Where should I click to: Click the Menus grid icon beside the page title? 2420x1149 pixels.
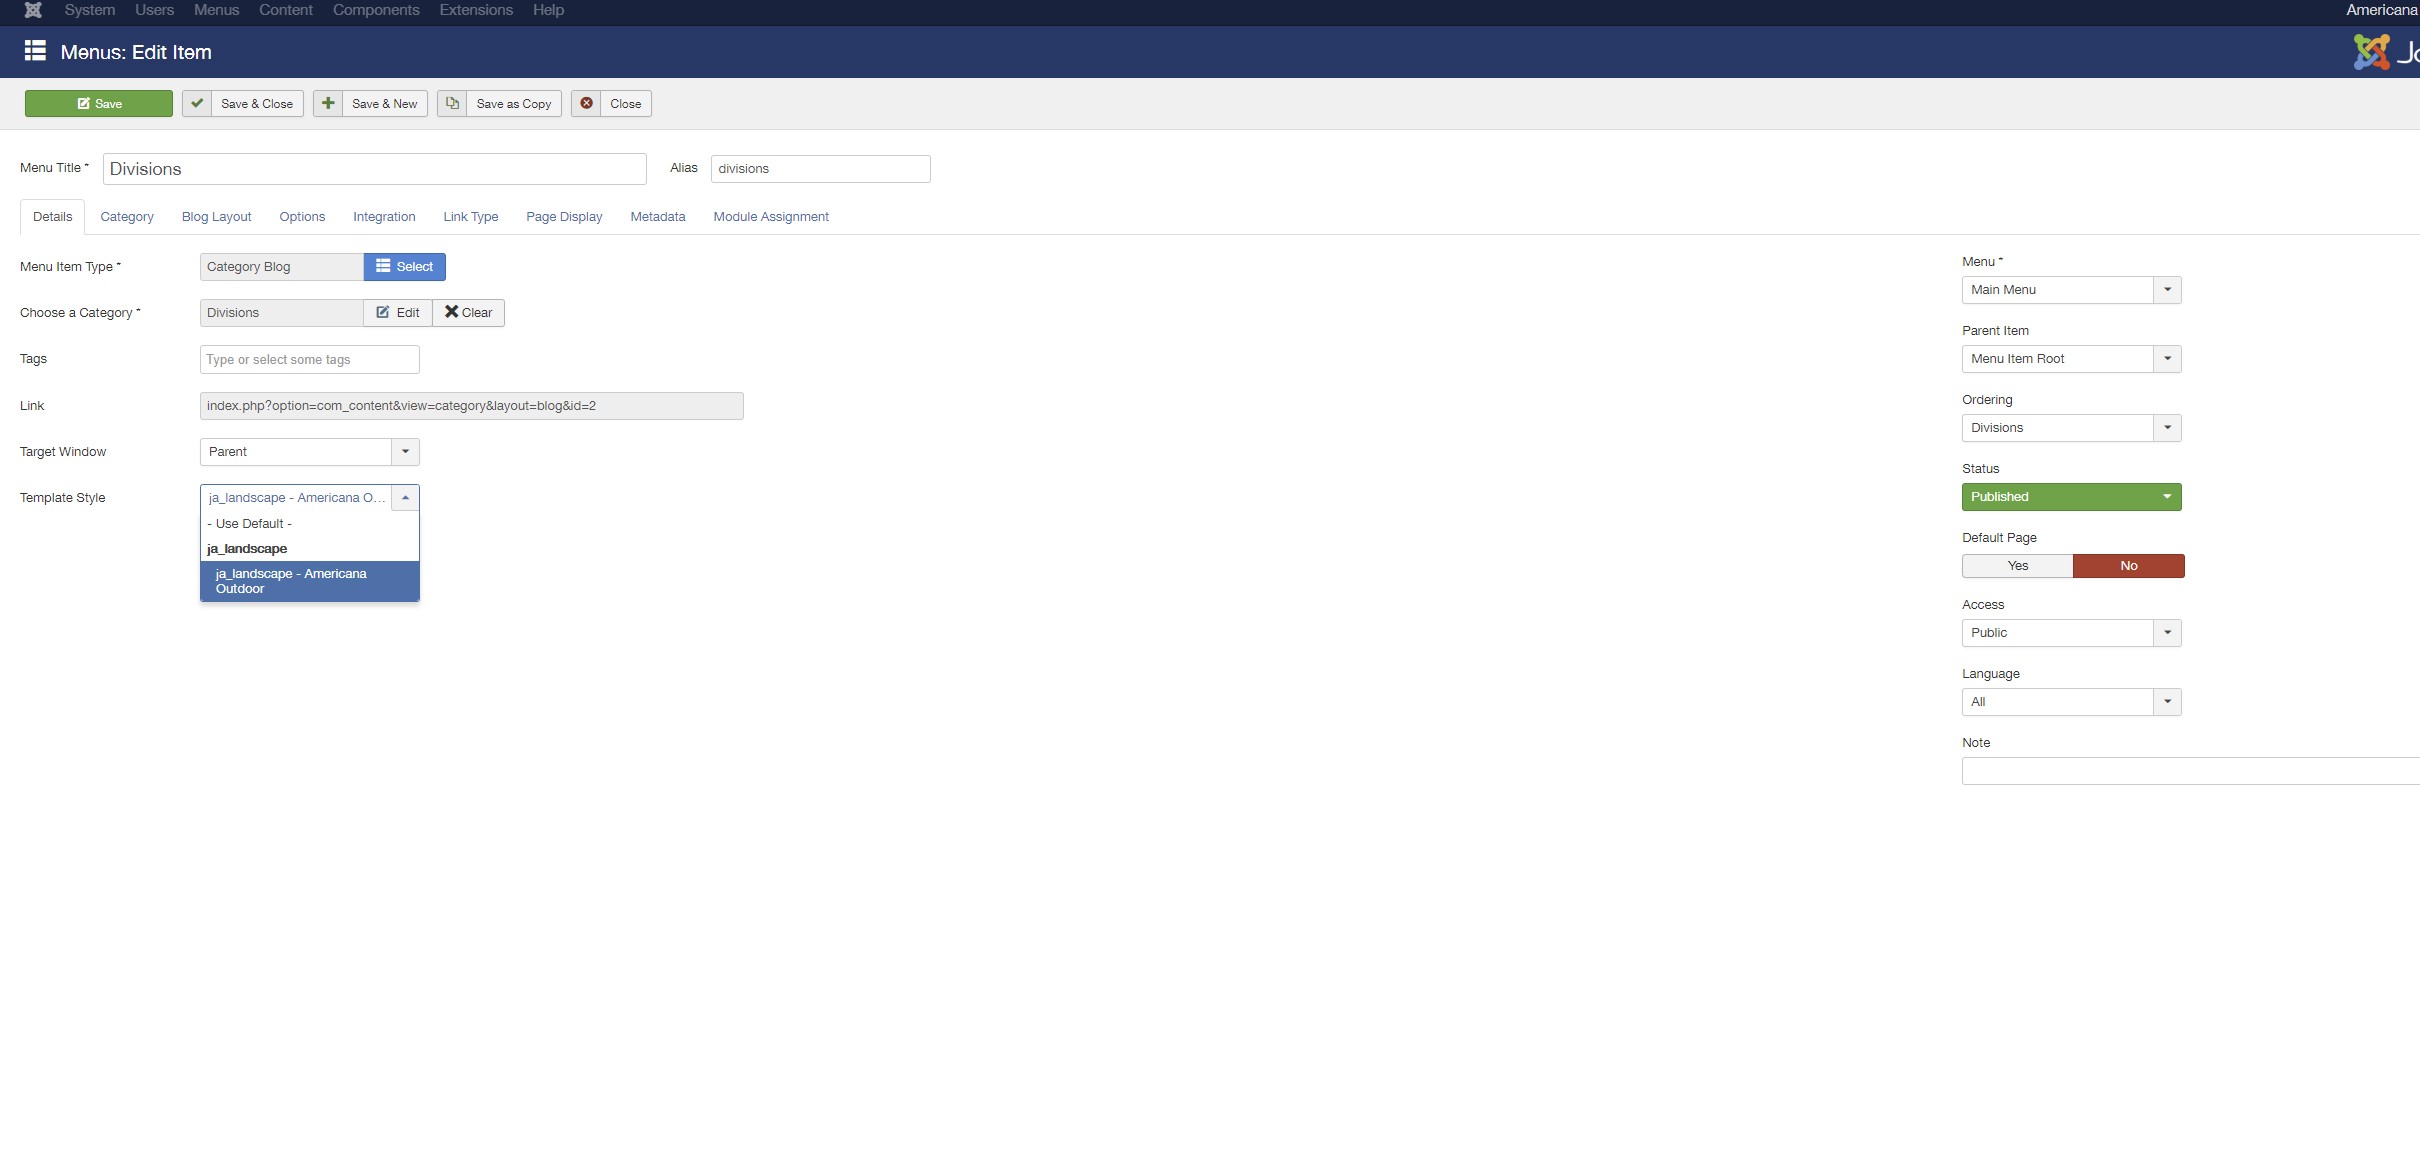coord(35,51)
